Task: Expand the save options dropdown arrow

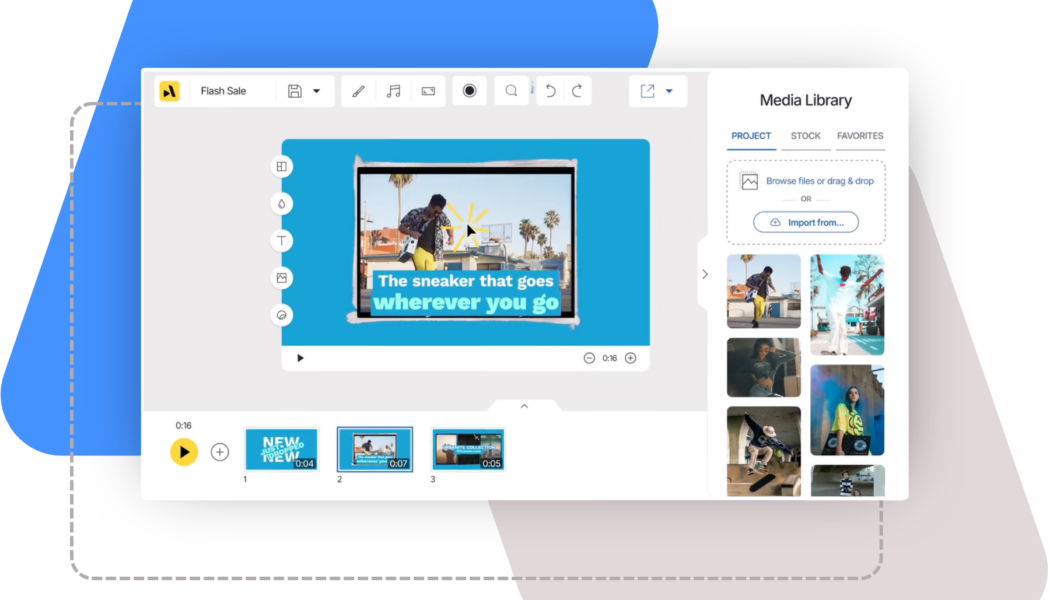Action: 317,91
